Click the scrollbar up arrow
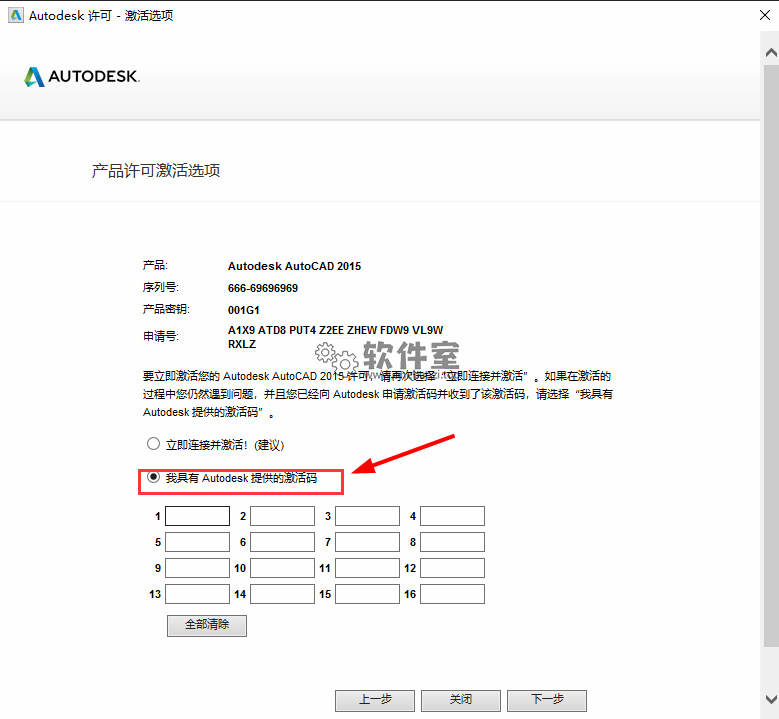Viewport: 779px width, 719px height. [771, 52]
